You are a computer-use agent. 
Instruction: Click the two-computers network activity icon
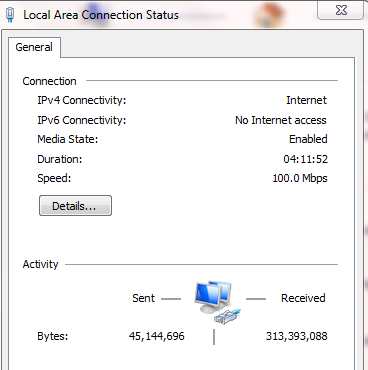click(x=213, y=297)
